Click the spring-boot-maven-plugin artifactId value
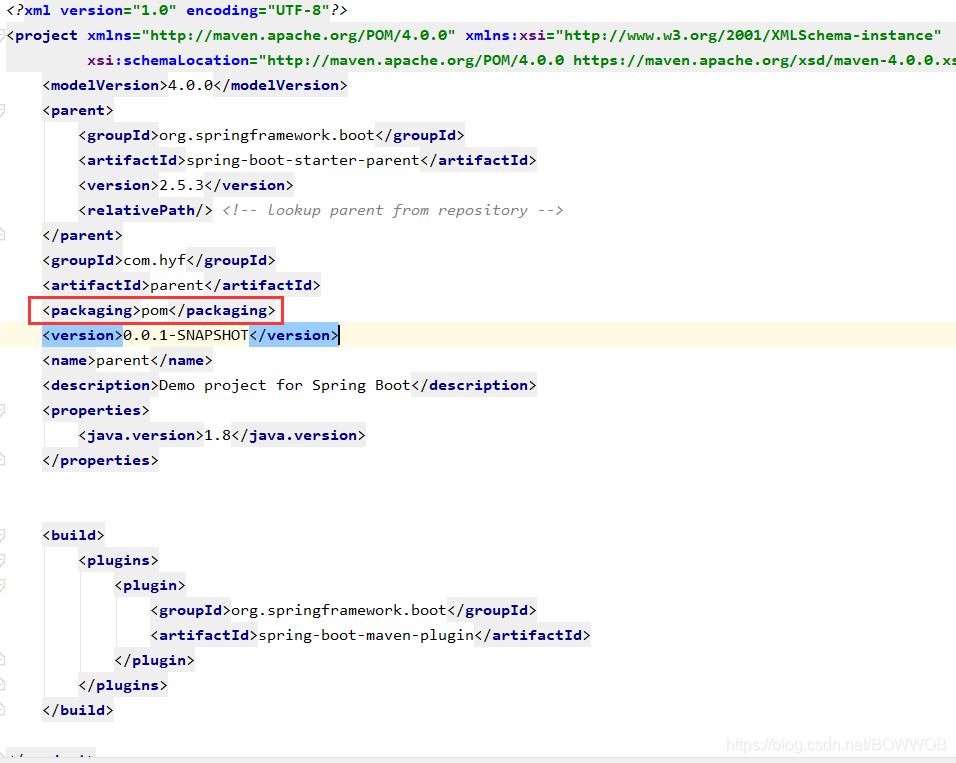Viewport: 956px width, 763px height. 366,636
